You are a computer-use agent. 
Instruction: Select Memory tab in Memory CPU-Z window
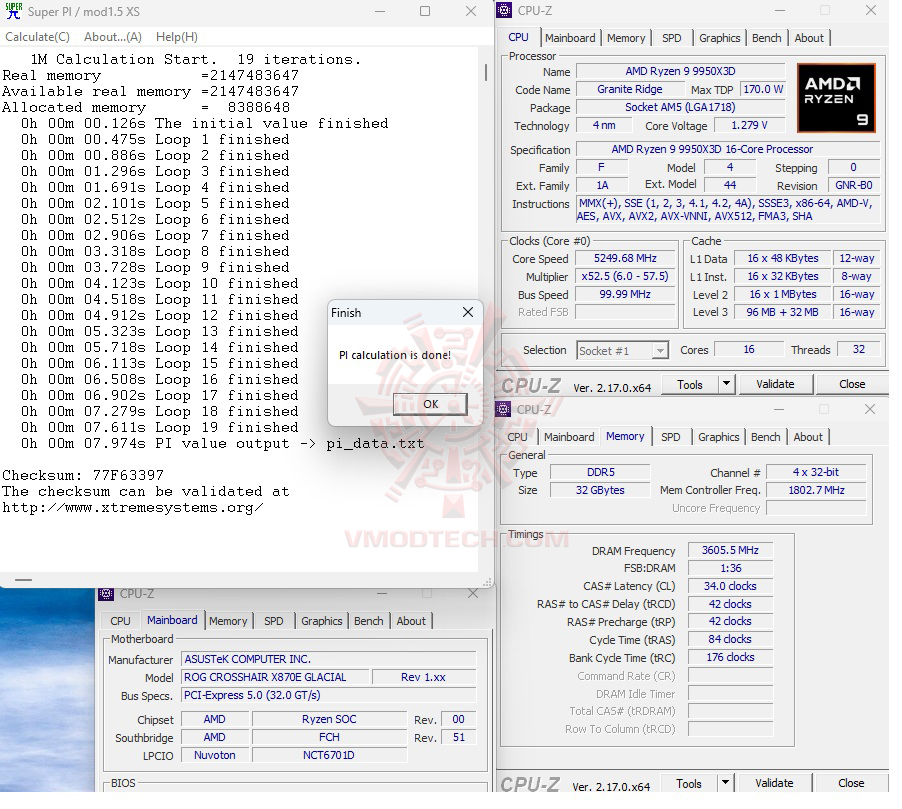(x=625, y=436)
